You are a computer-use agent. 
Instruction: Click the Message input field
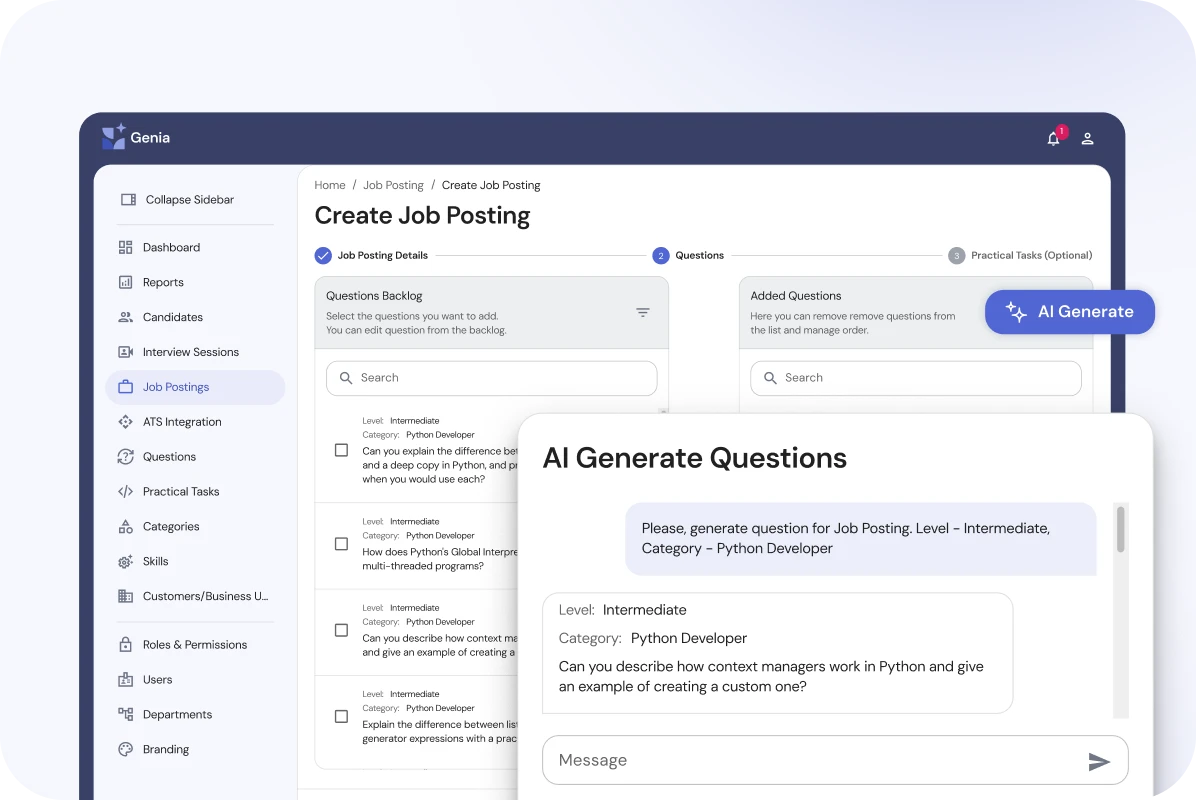pos(810,761)
